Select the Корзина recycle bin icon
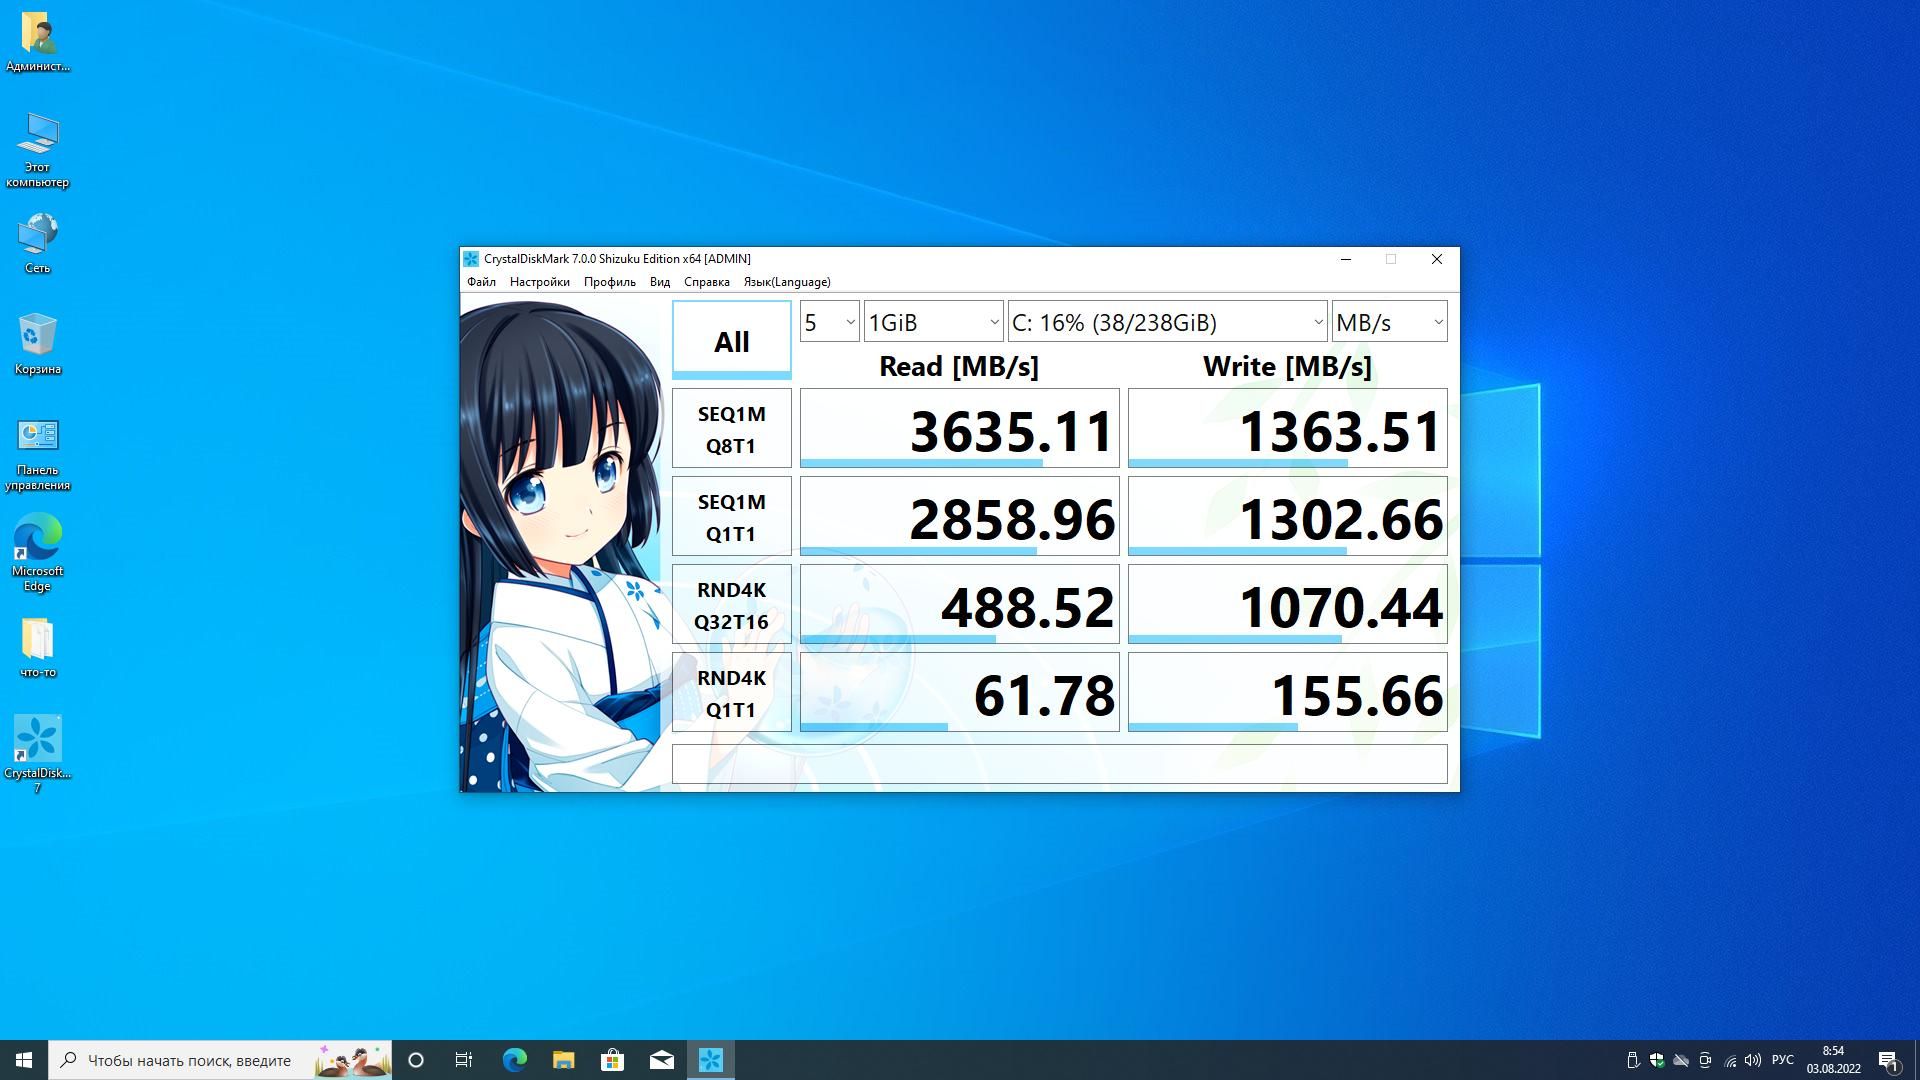Viewport: 1920px width, 1080px height. click(x=38, y=344)
